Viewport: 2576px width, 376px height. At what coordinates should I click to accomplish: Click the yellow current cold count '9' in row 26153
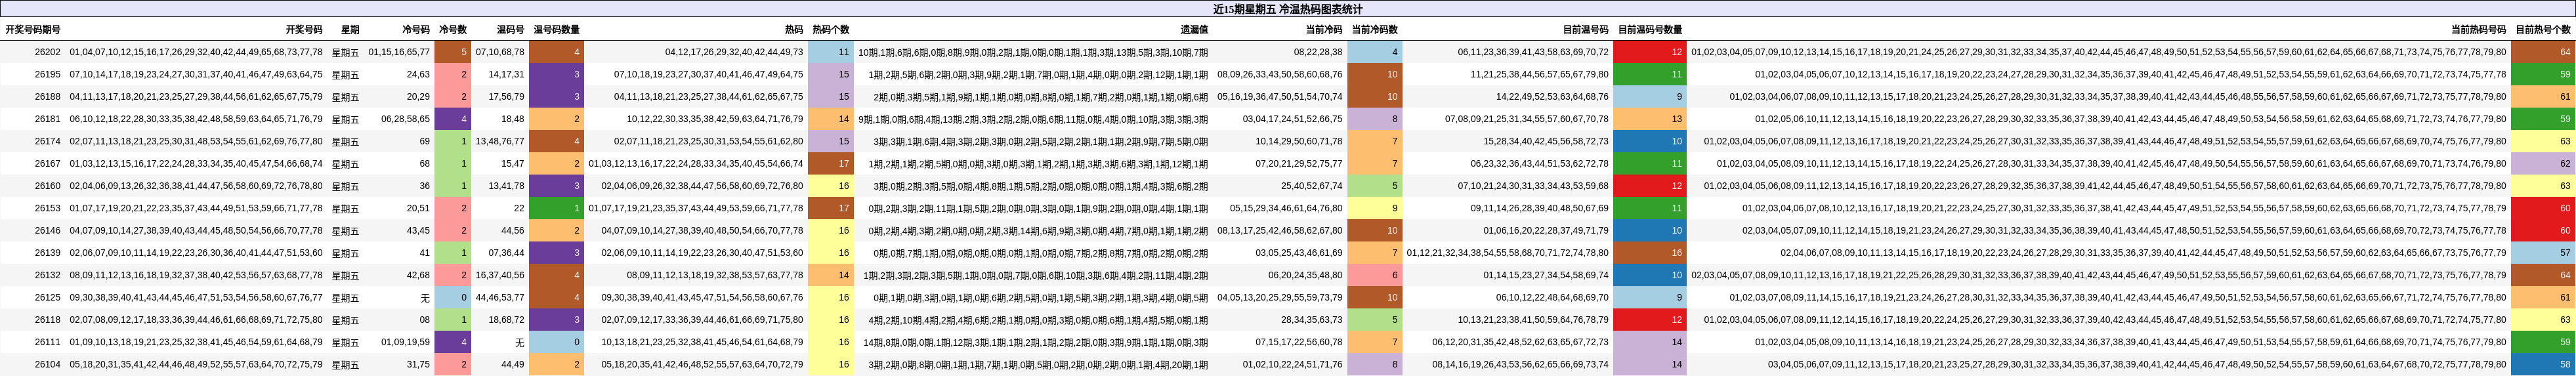point(1375,208)
